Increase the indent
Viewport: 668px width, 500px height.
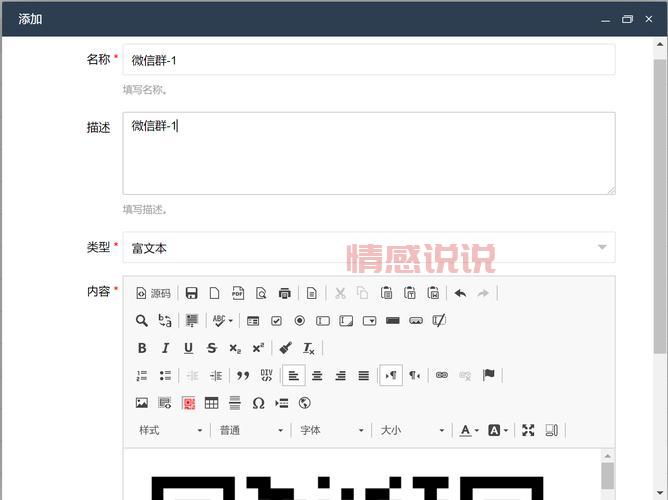click(216, 375)
